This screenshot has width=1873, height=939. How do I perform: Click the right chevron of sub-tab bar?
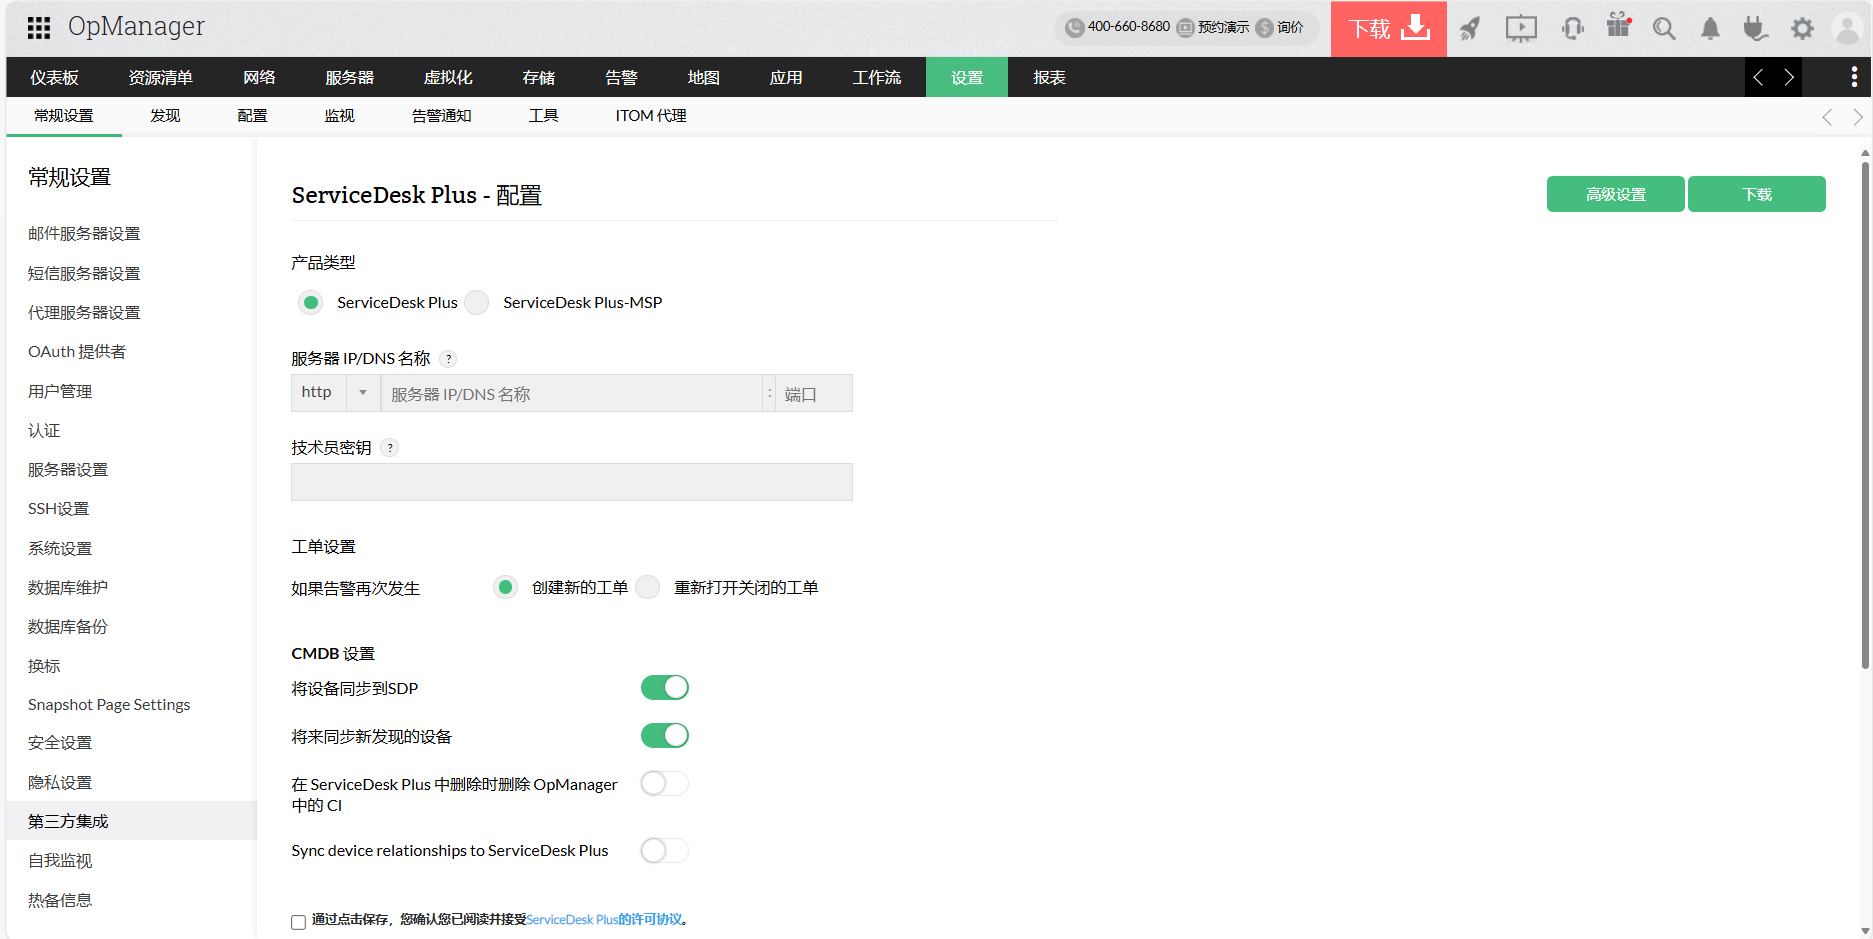pyautogui.click(x=1858, y=117)
